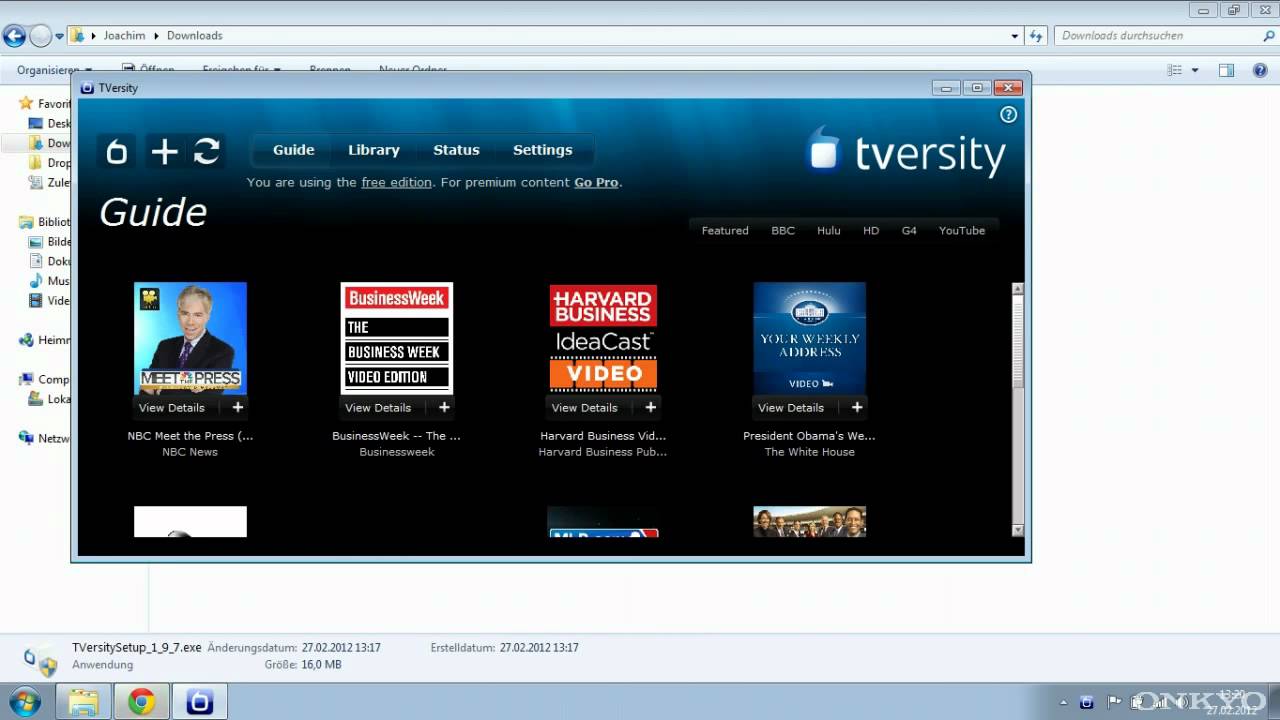Click the refresh library icon
Image resolution: width=1280 pixels, height=720 pixels.
point(206,151)
